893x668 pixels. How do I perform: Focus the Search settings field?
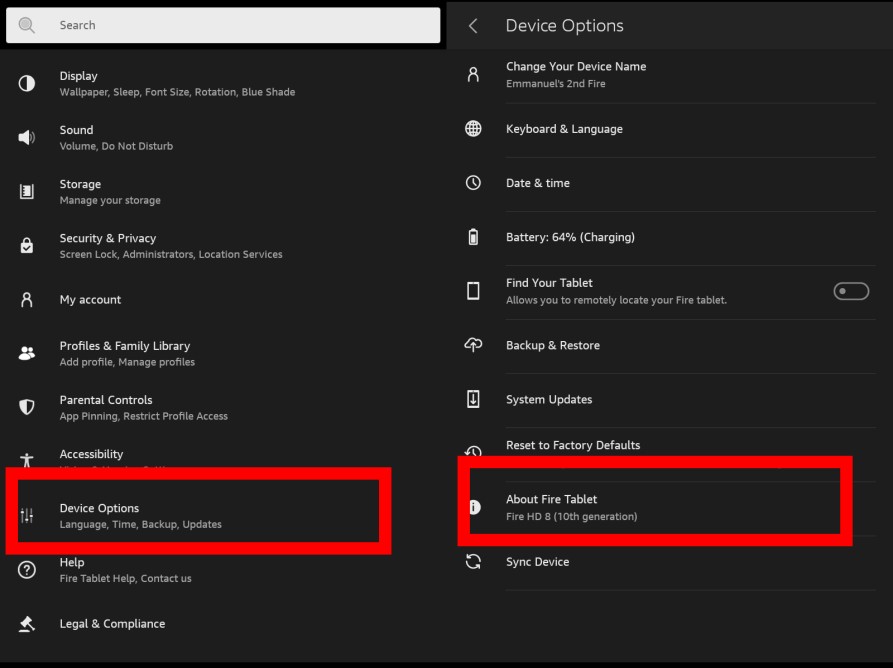223,25
